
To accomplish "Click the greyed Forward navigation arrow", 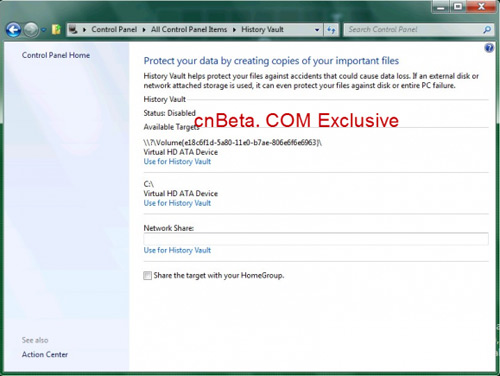I will (x=31, y=30).
